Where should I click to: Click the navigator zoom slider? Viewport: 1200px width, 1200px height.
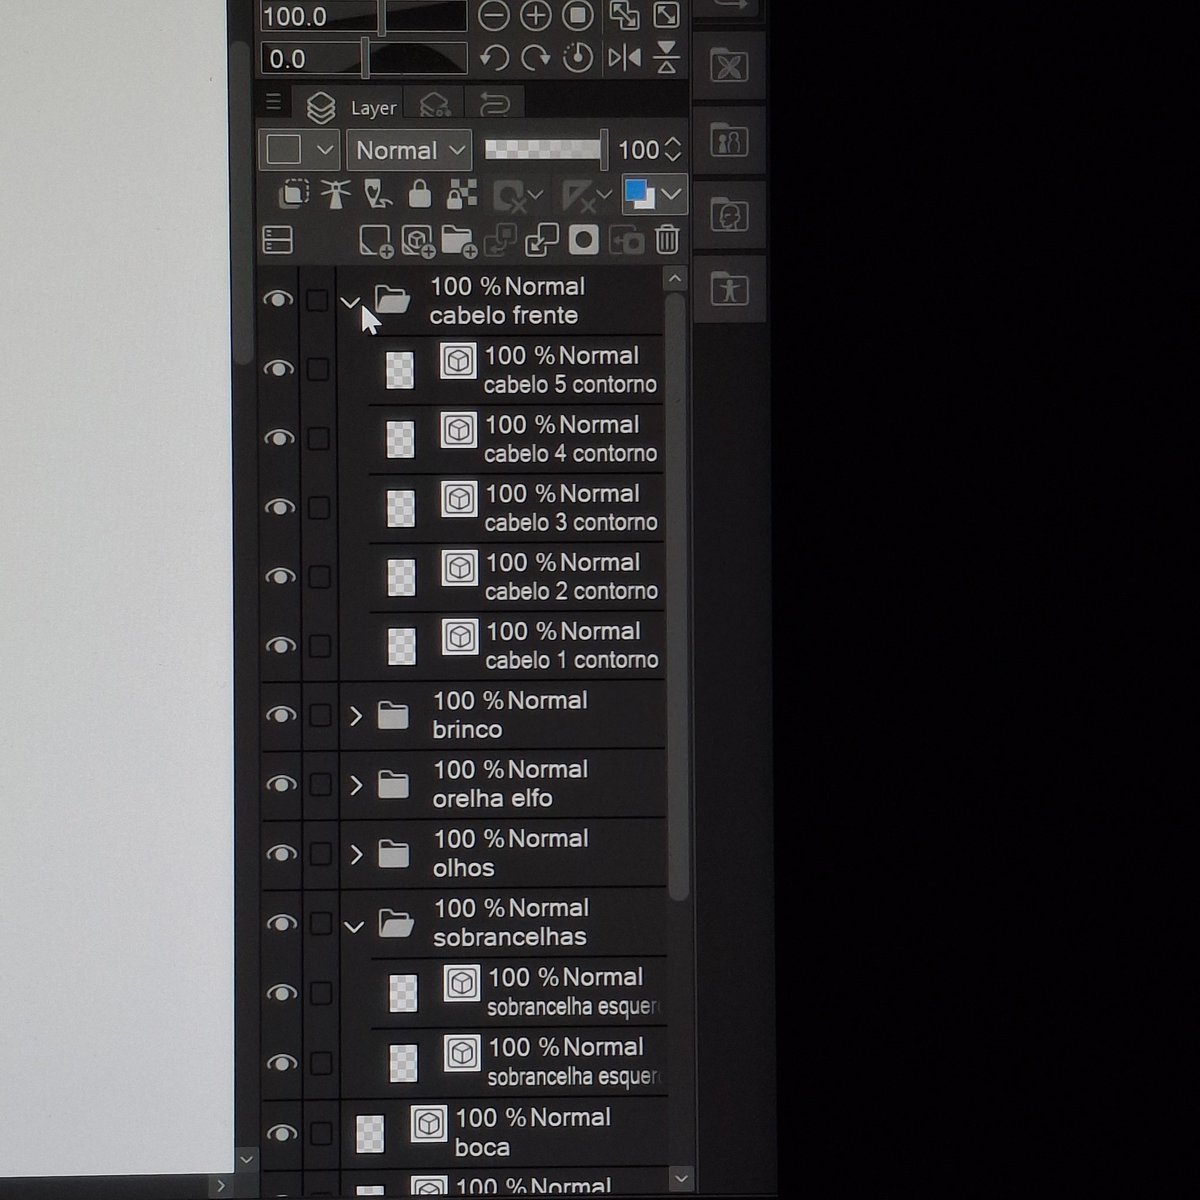tap(362, 16)
